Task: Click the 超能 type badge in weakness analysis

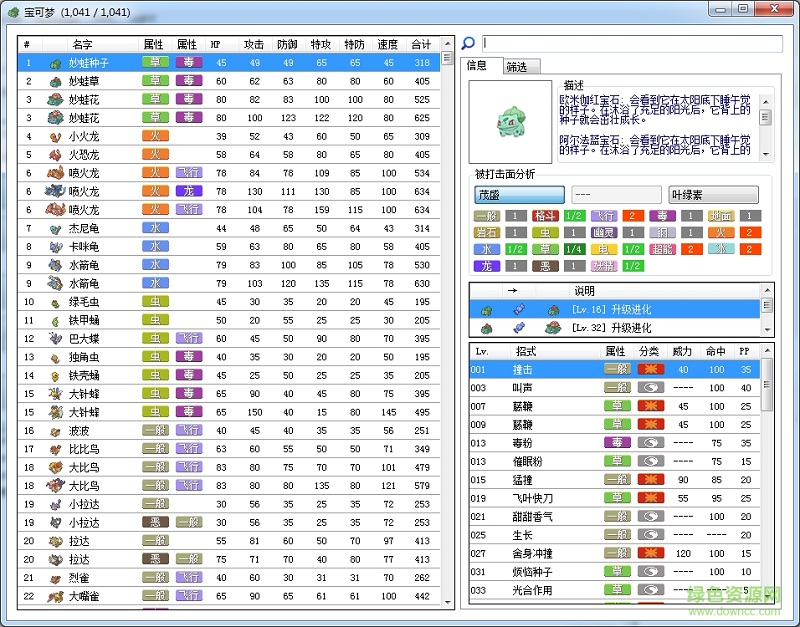Action: pos(662,249)
